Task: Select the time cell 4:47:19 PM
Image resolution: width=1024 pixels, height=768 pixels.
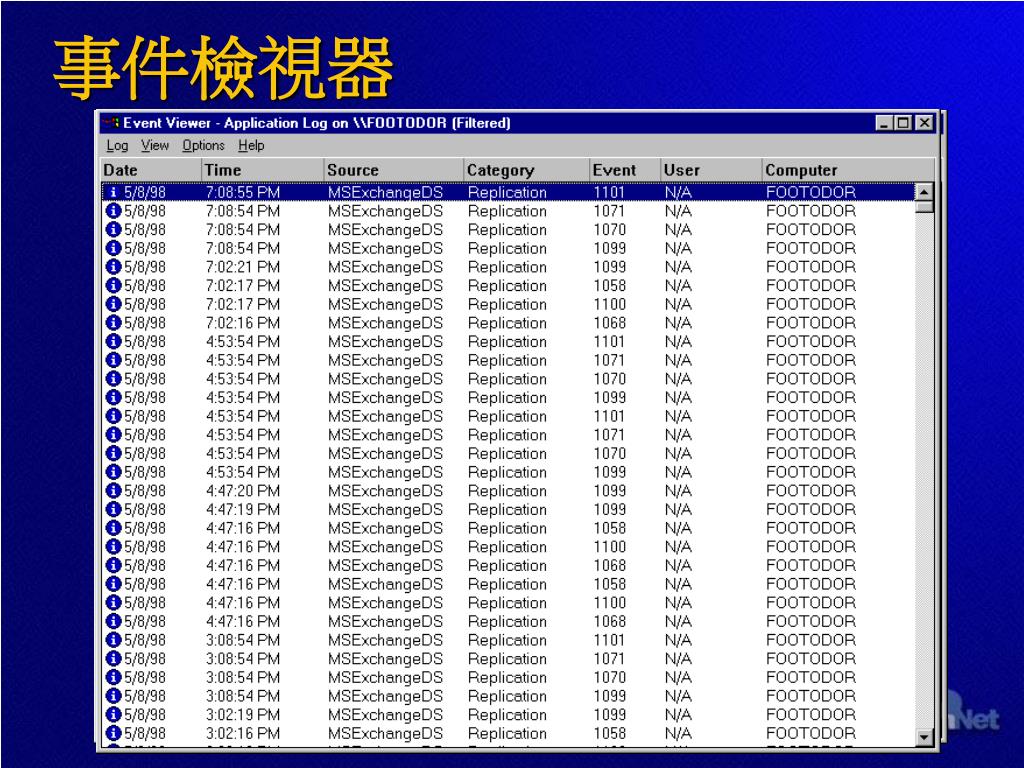Action: click(x=242, y=509)
